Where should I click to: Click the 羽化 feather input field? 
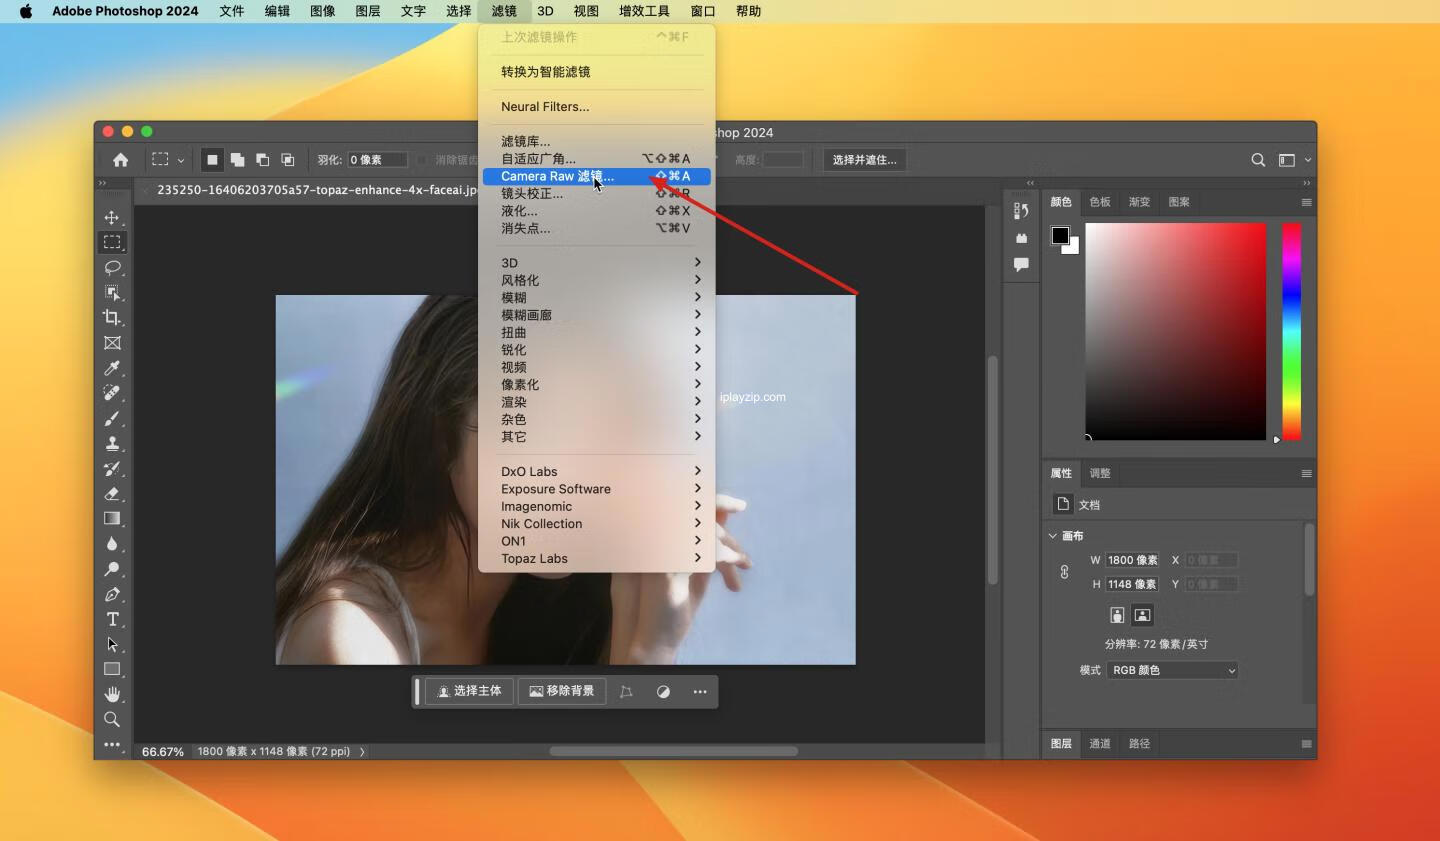377,160
